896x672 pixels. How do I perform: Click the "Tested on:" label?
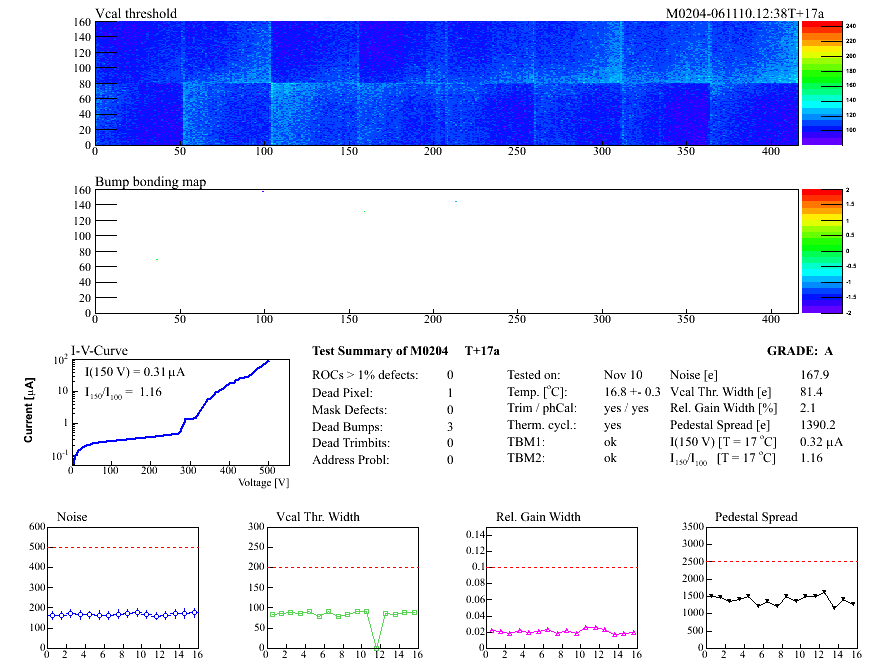[x=534, y=375]
